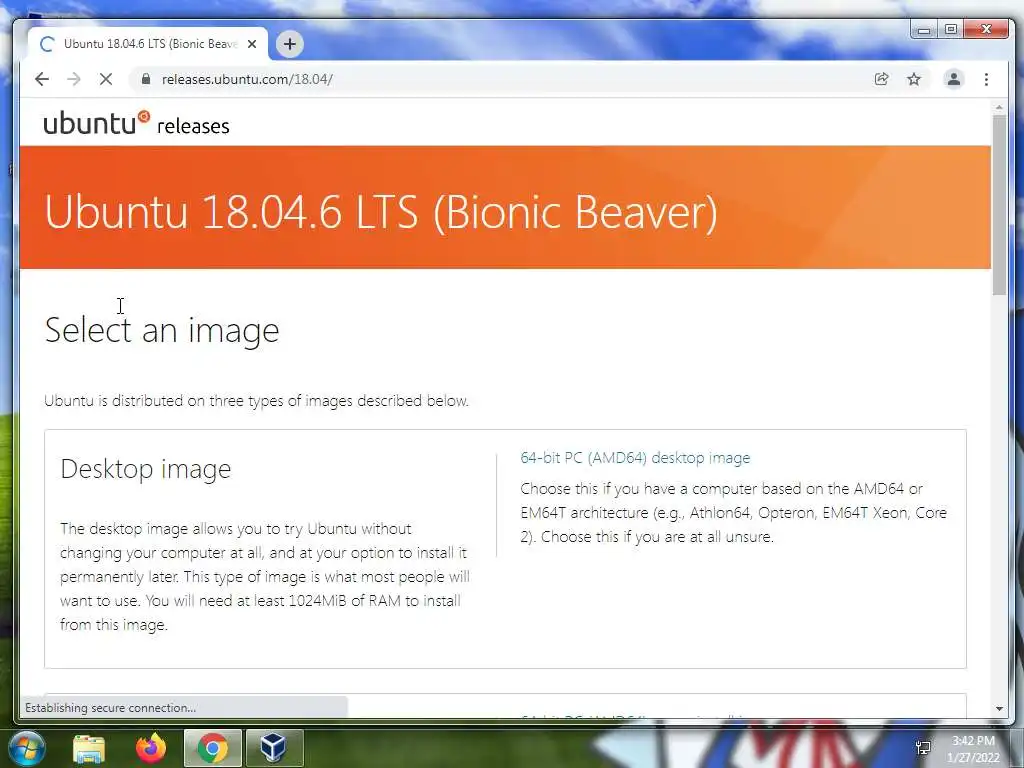Open the Windows Start menu

click(26, 747)
